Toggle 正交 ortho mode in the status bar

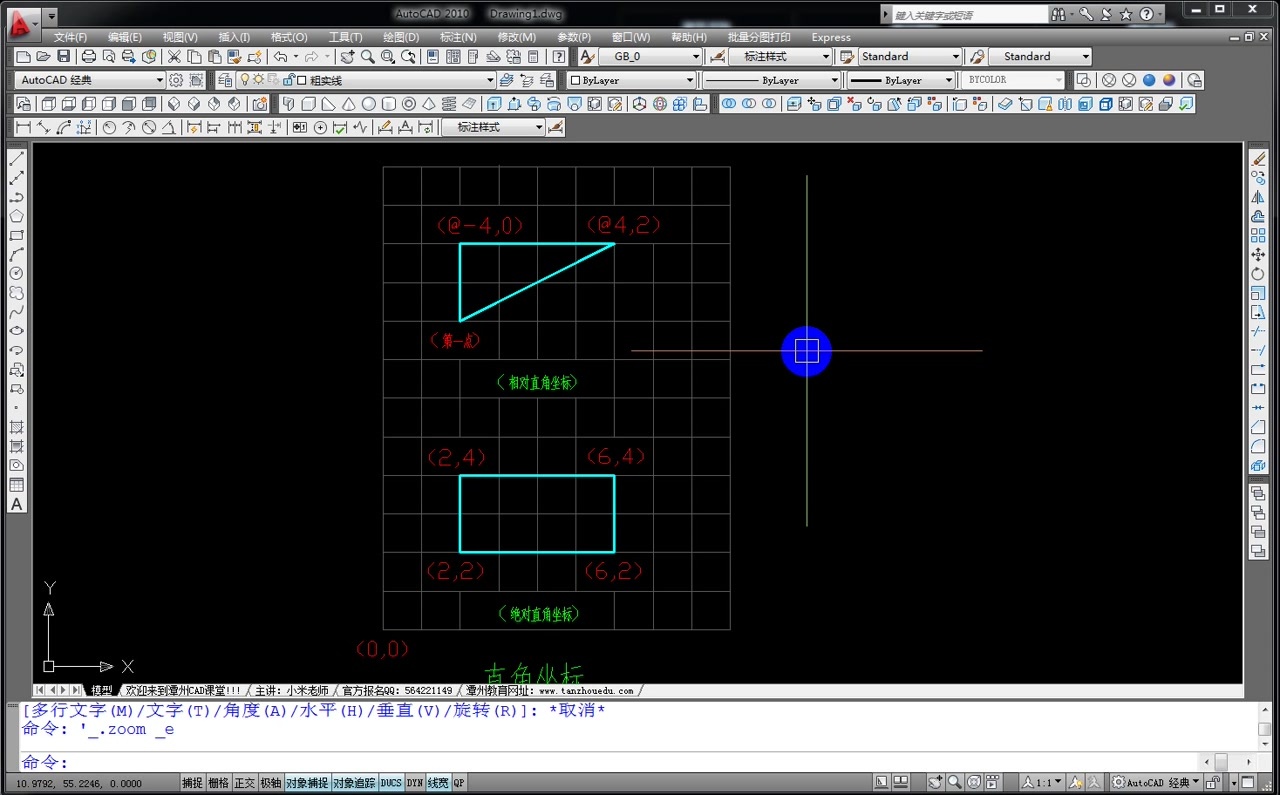(244, 783)
